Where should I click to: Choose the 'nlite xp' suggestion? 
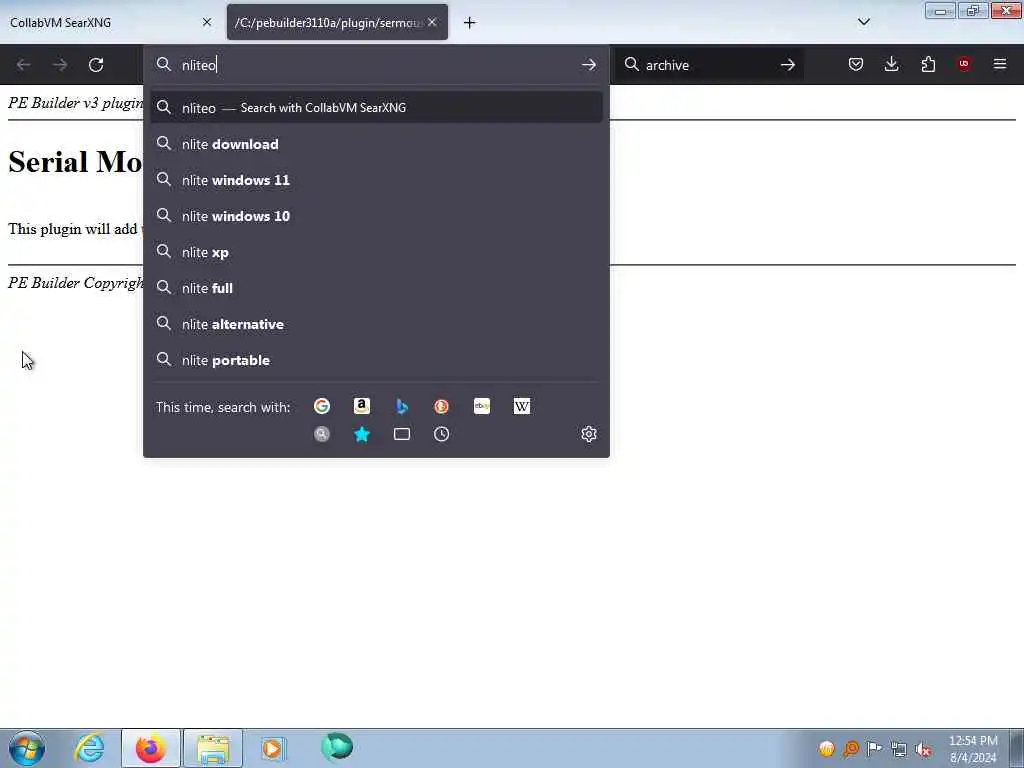click(376, 252)
